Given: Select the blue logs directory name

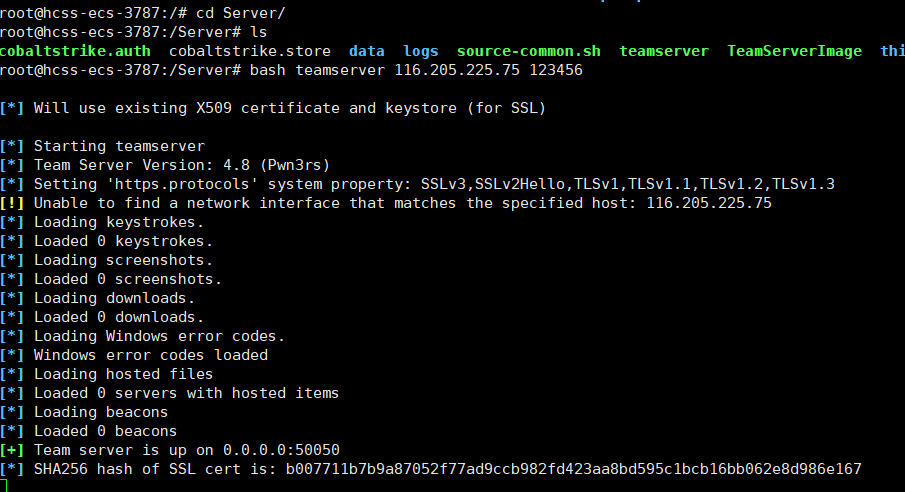Looking at the screenshot, I should tap(421, 51).
